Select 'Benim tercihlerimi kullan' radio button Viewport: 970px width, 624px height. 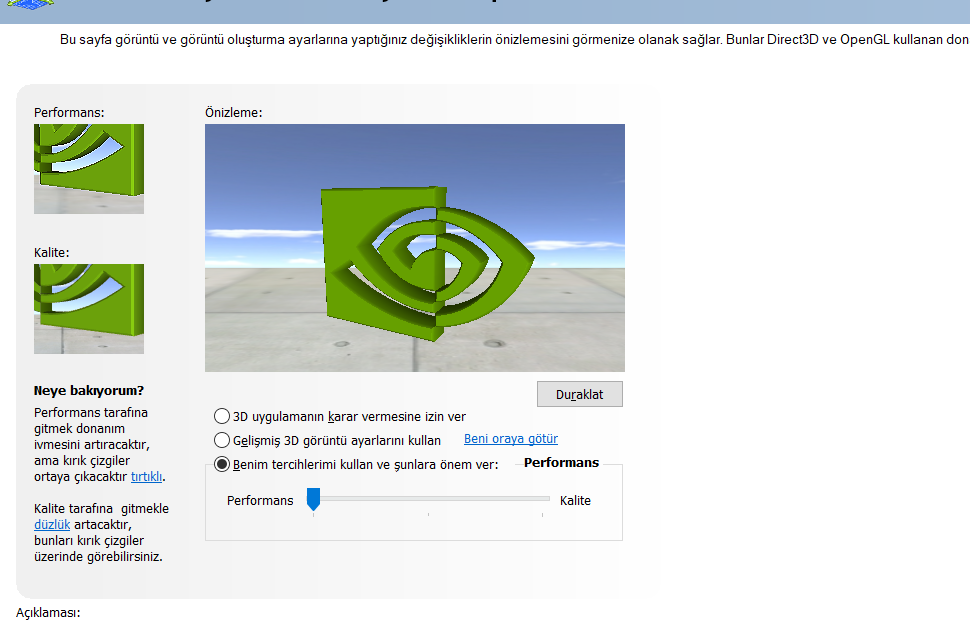tap(221, 464)
